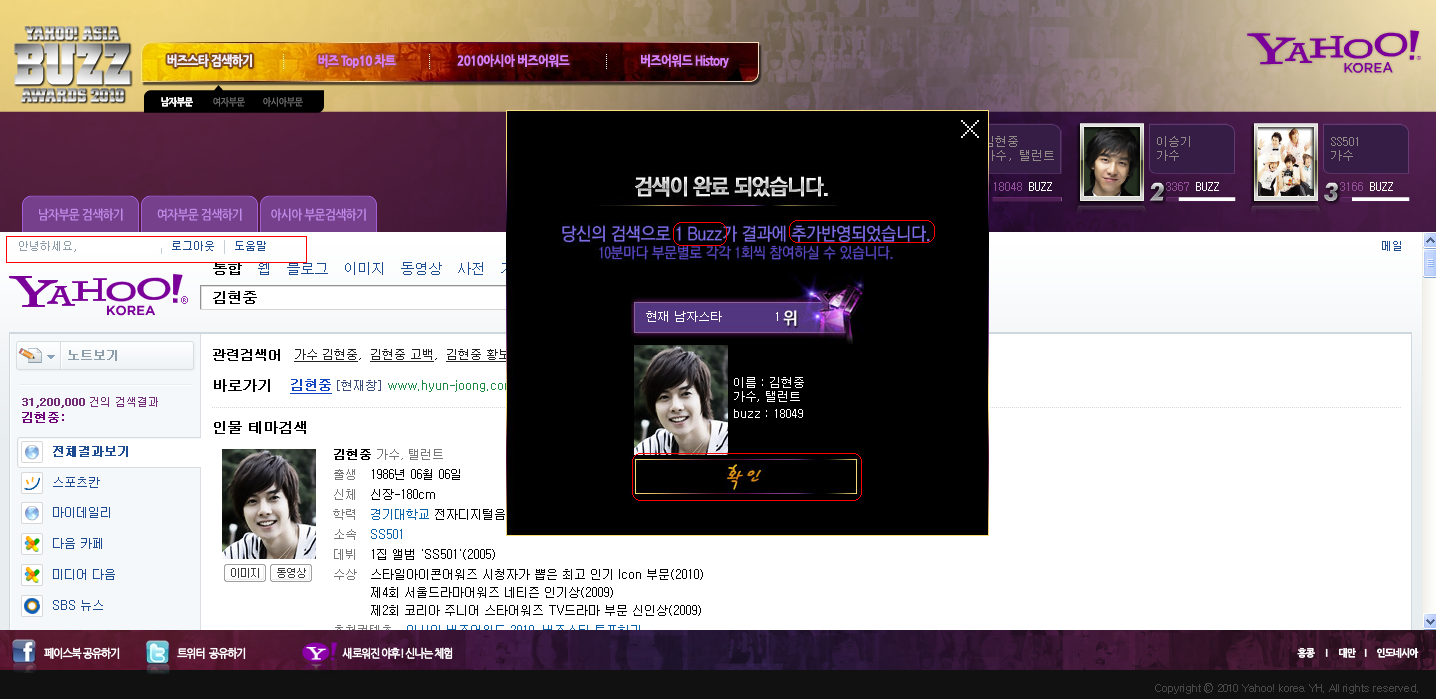Select the 통합 search tab
Viewport: 1436px width, 699px height.
coord(227,268)
